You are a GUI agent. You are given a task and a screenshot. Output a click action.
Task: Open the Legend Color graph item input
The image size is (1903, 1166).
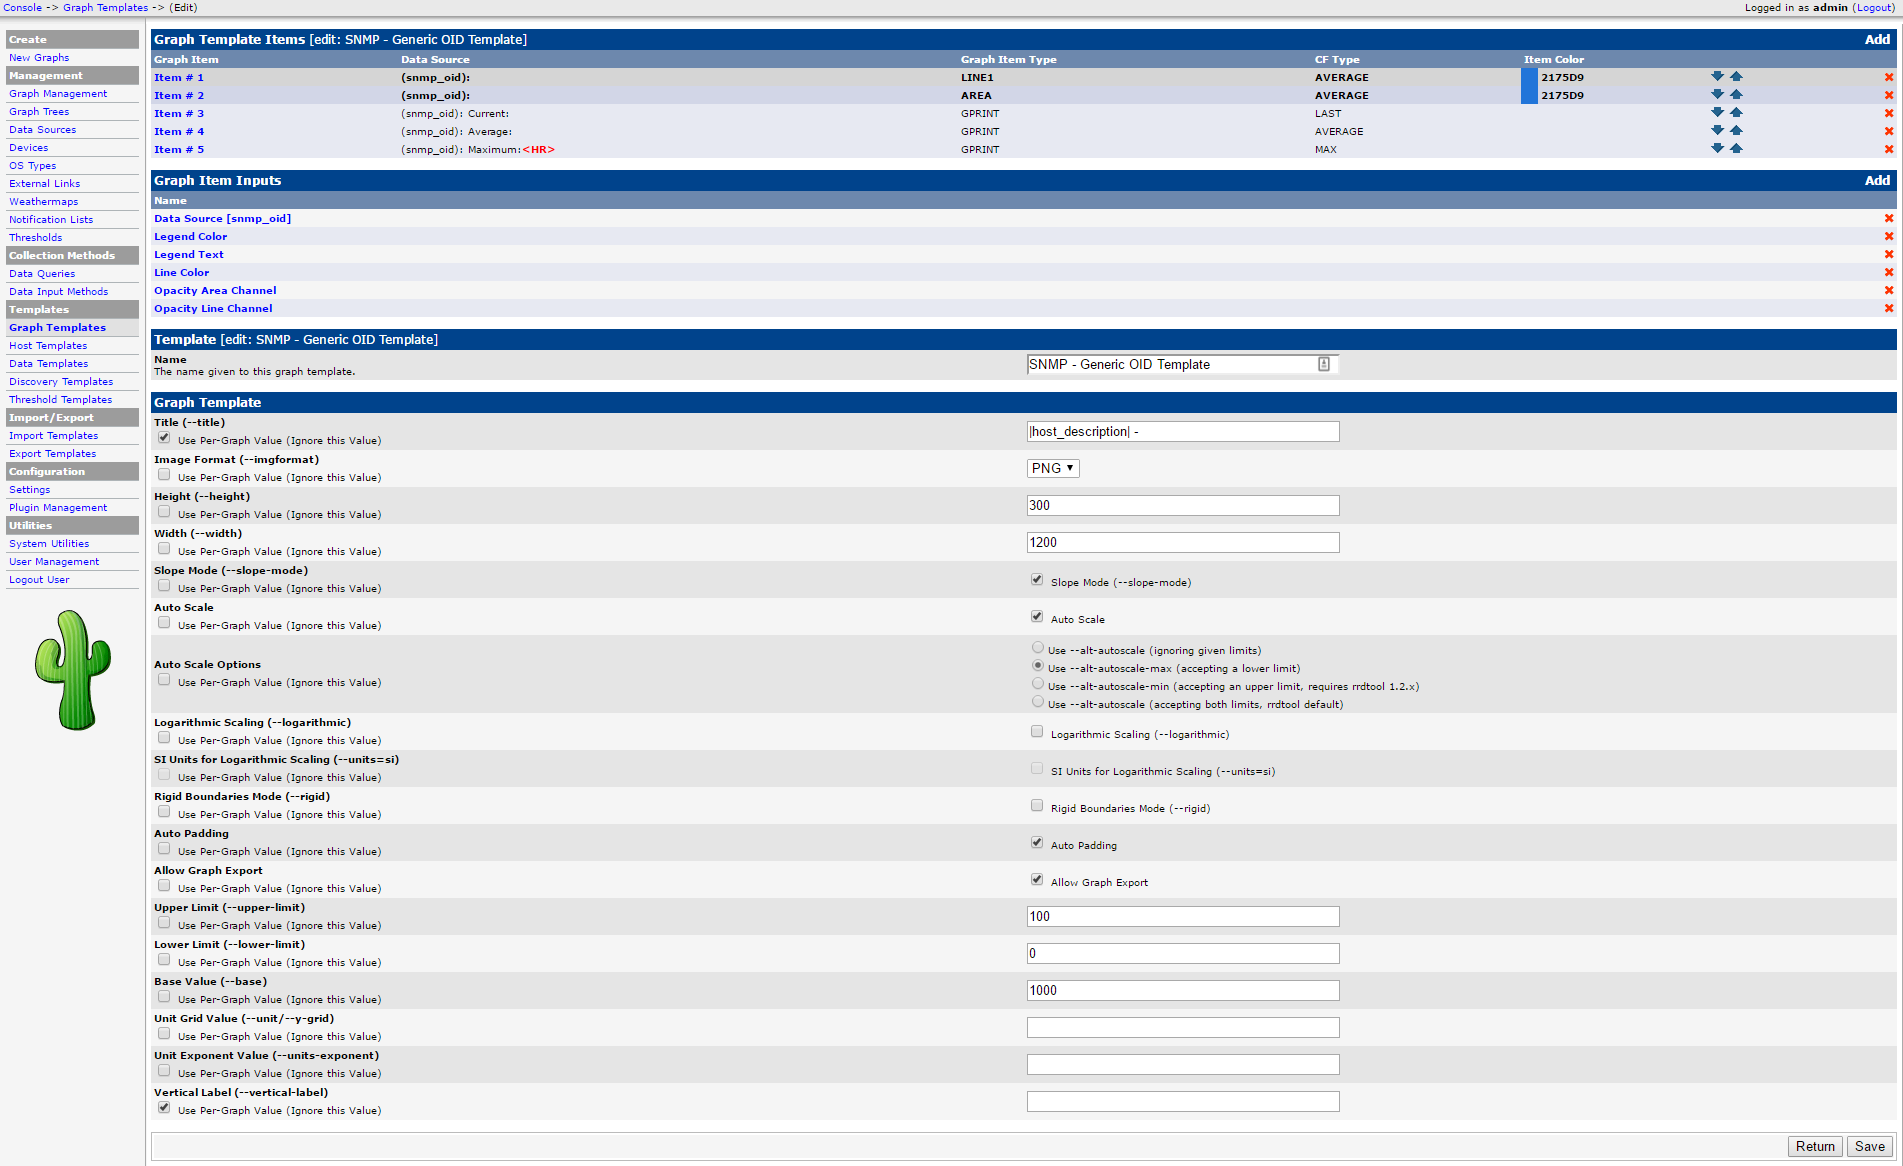point(190,237)
